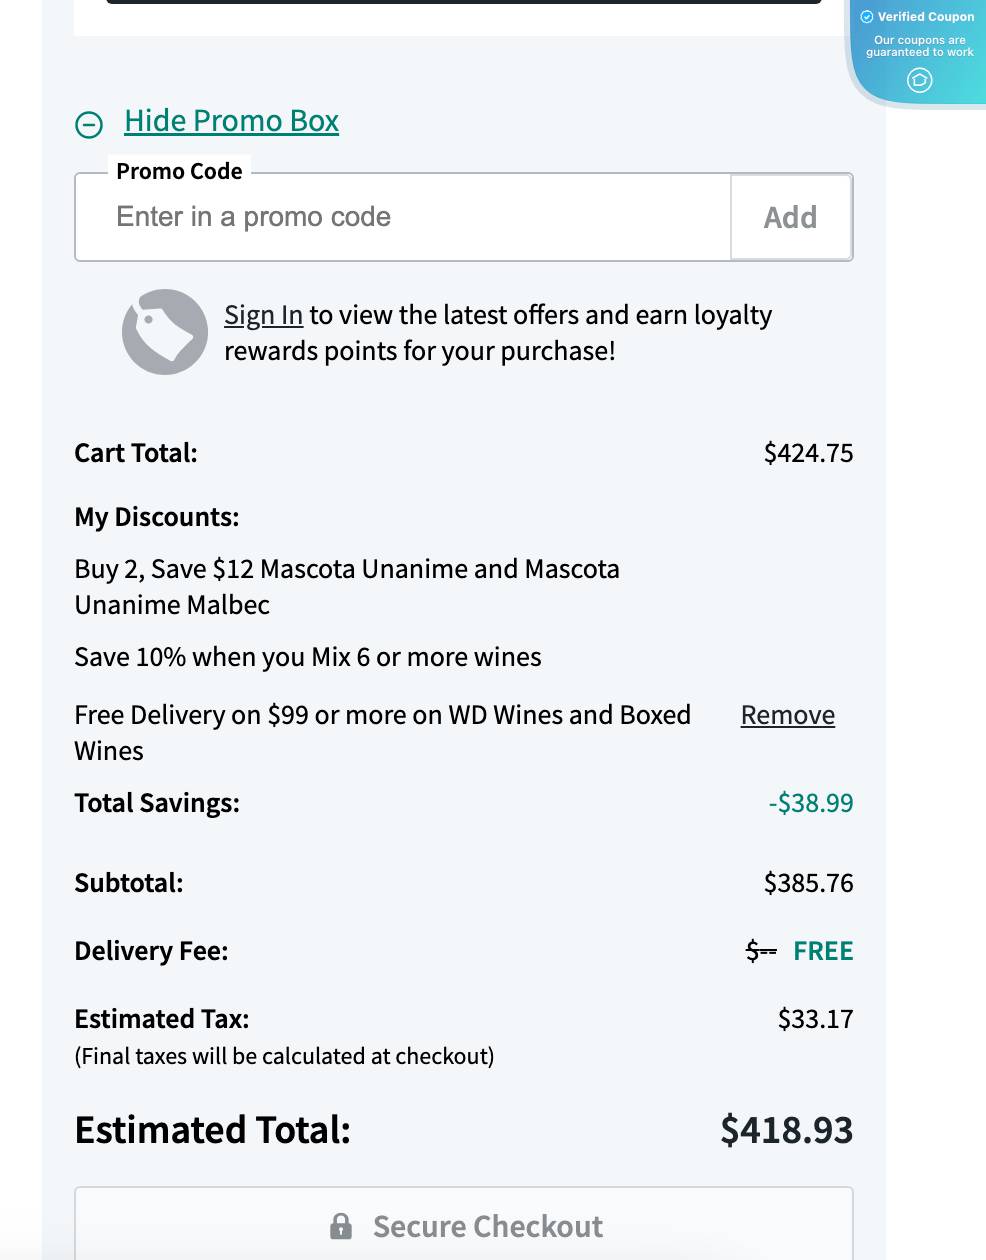Click the minus circle icon beside Hide Promo Box
986x1260 pixels.
89,125
